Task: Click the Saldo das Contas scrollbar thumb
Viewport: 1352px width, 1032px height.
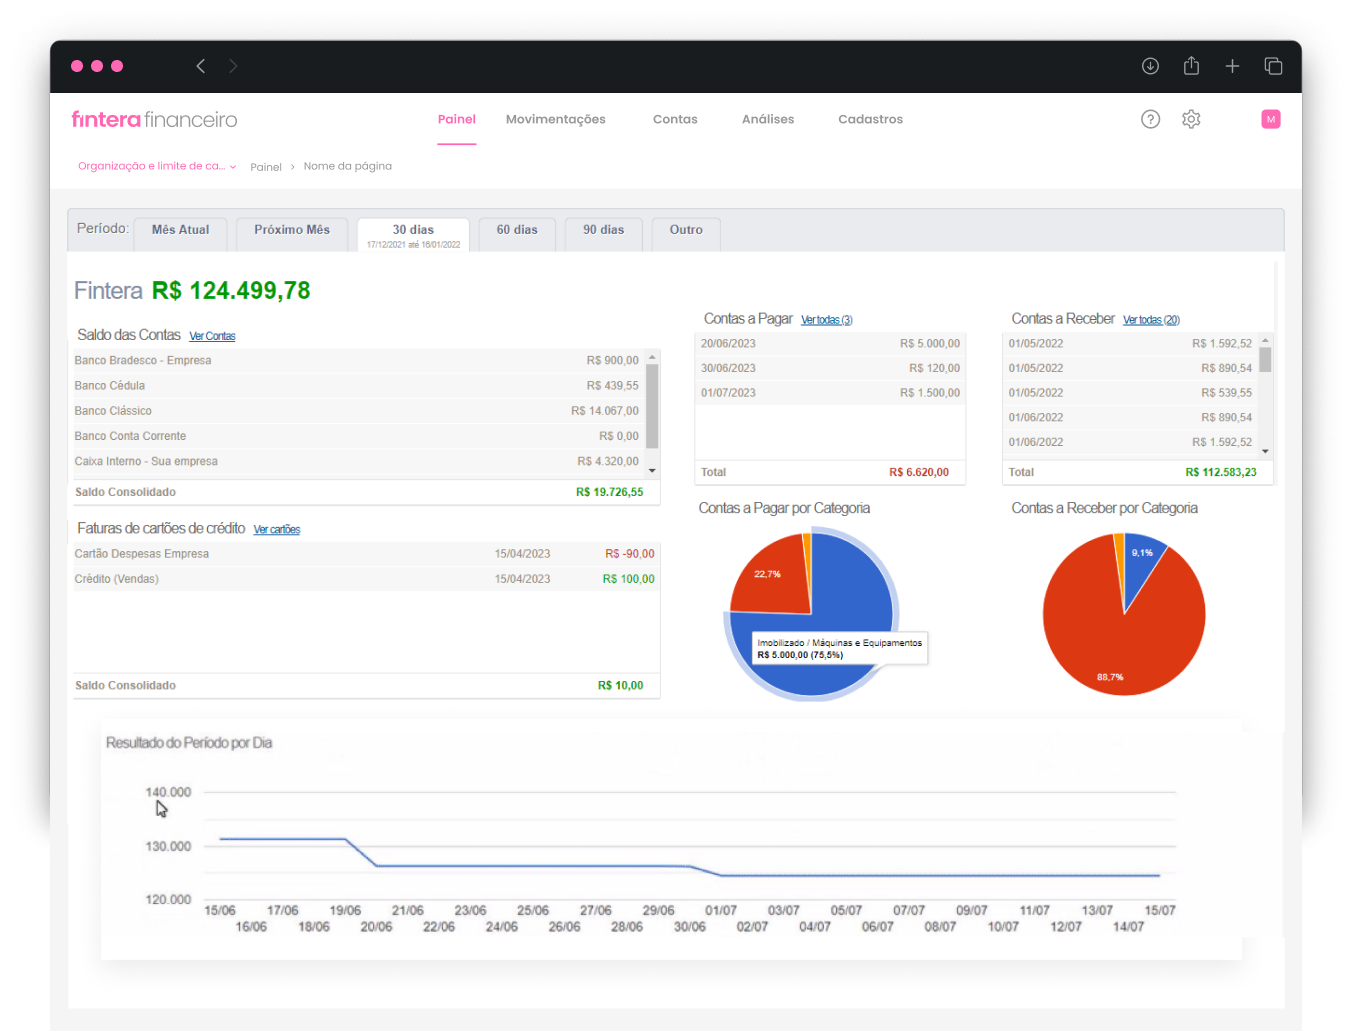Action: [652, 406]
